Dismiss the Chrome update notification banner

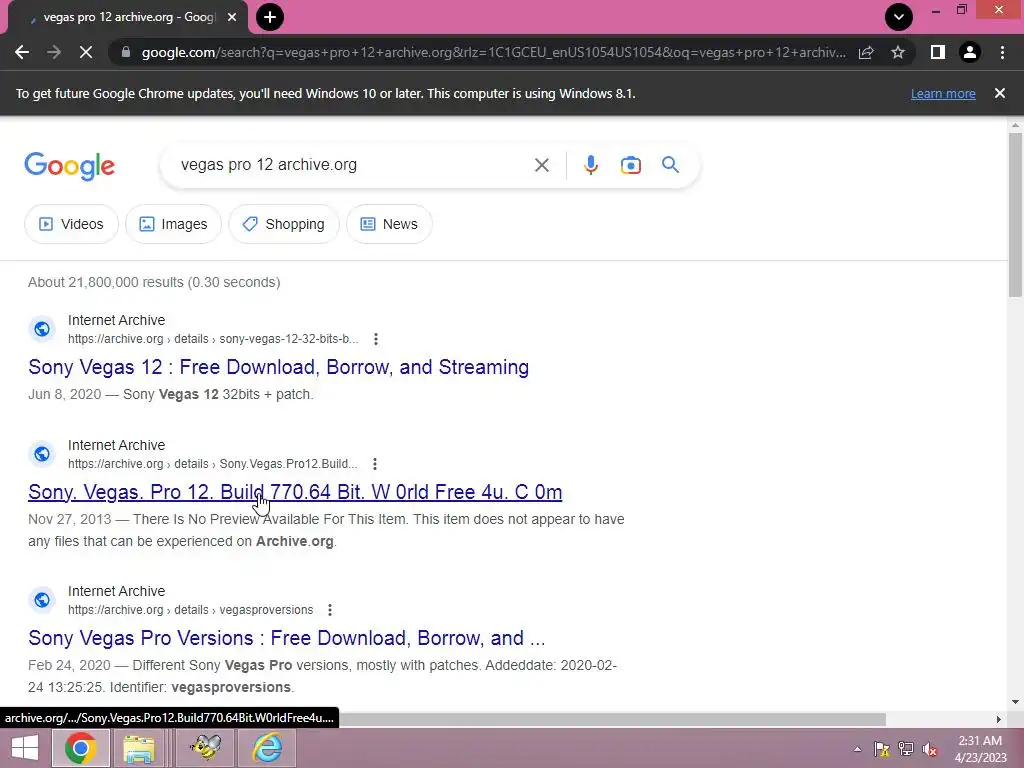tap(1000, 93)
